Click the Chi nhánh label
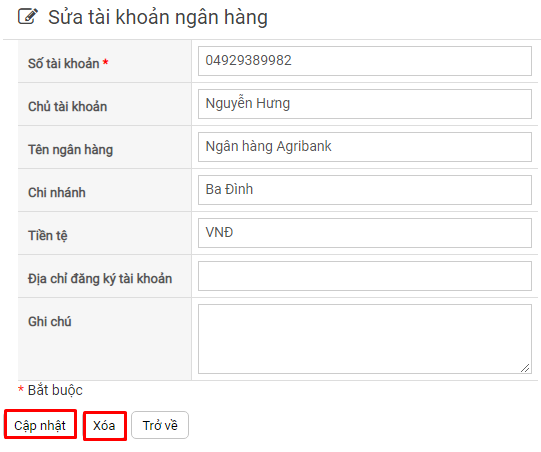This screenshot has height=452, width=541. point(57,193)
